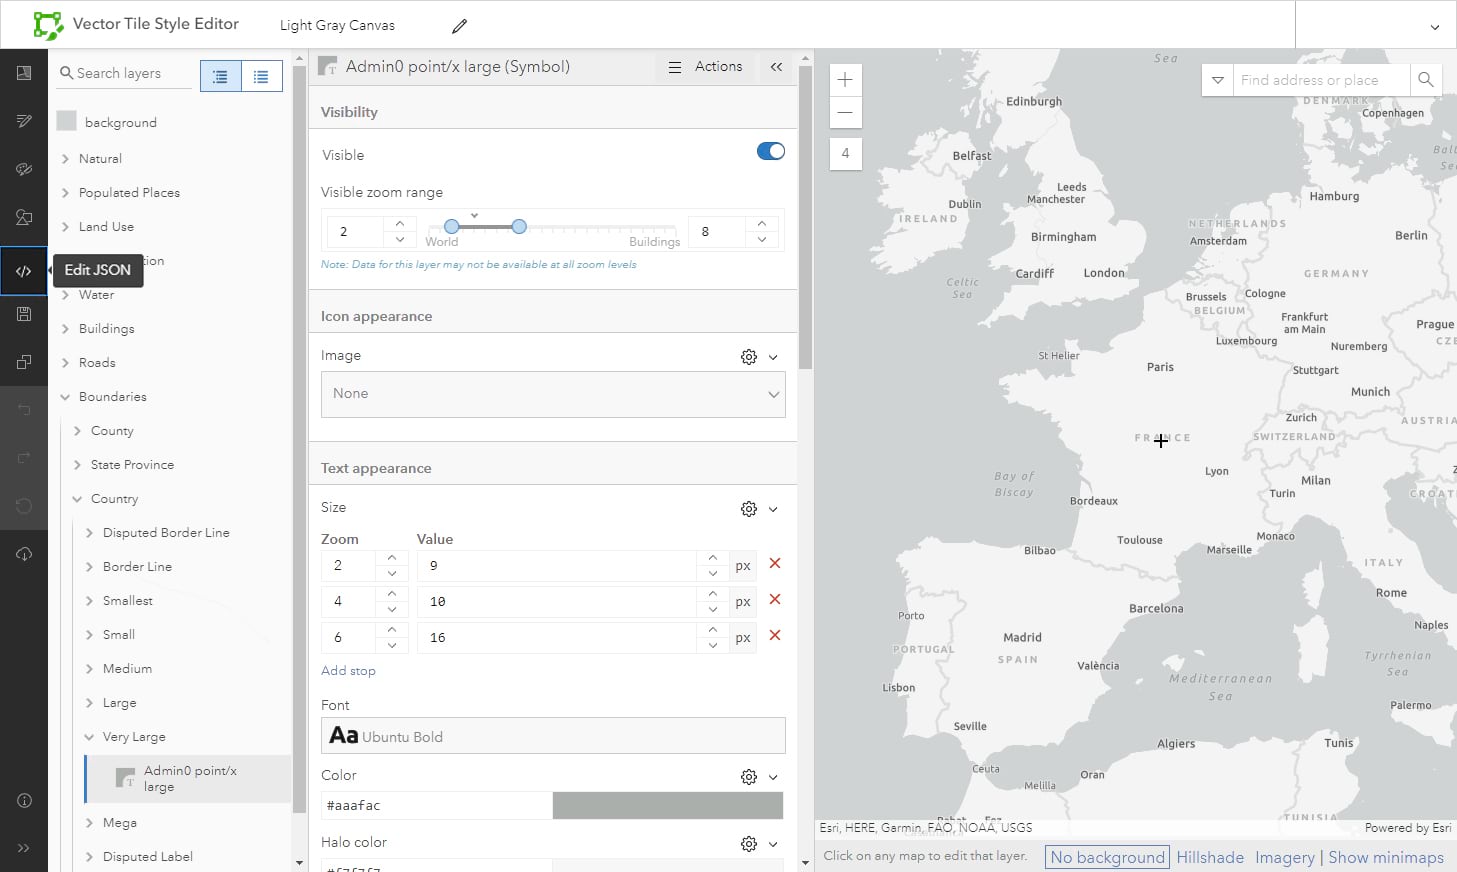Click the Add stop link

coord(348,671)
